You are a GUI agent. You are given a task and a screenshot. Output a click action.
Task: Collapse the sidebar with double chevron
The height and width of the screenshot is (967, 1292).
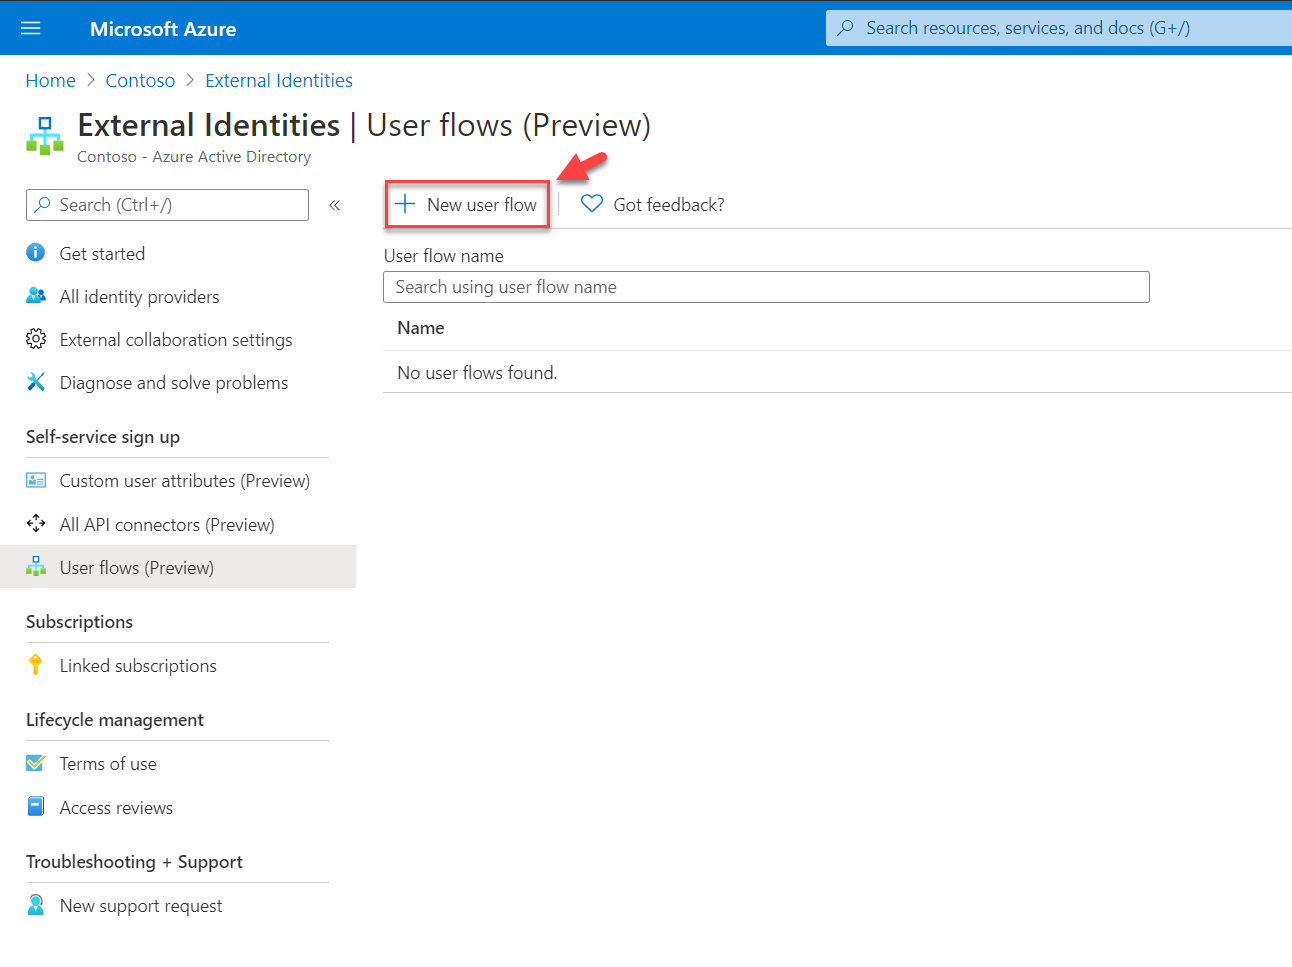click(335, 205)
